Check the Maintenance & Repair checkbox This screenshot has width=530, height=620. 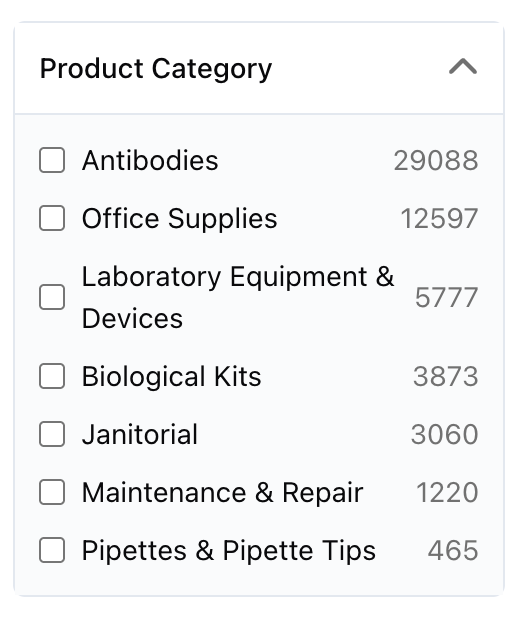pos(52,492)
